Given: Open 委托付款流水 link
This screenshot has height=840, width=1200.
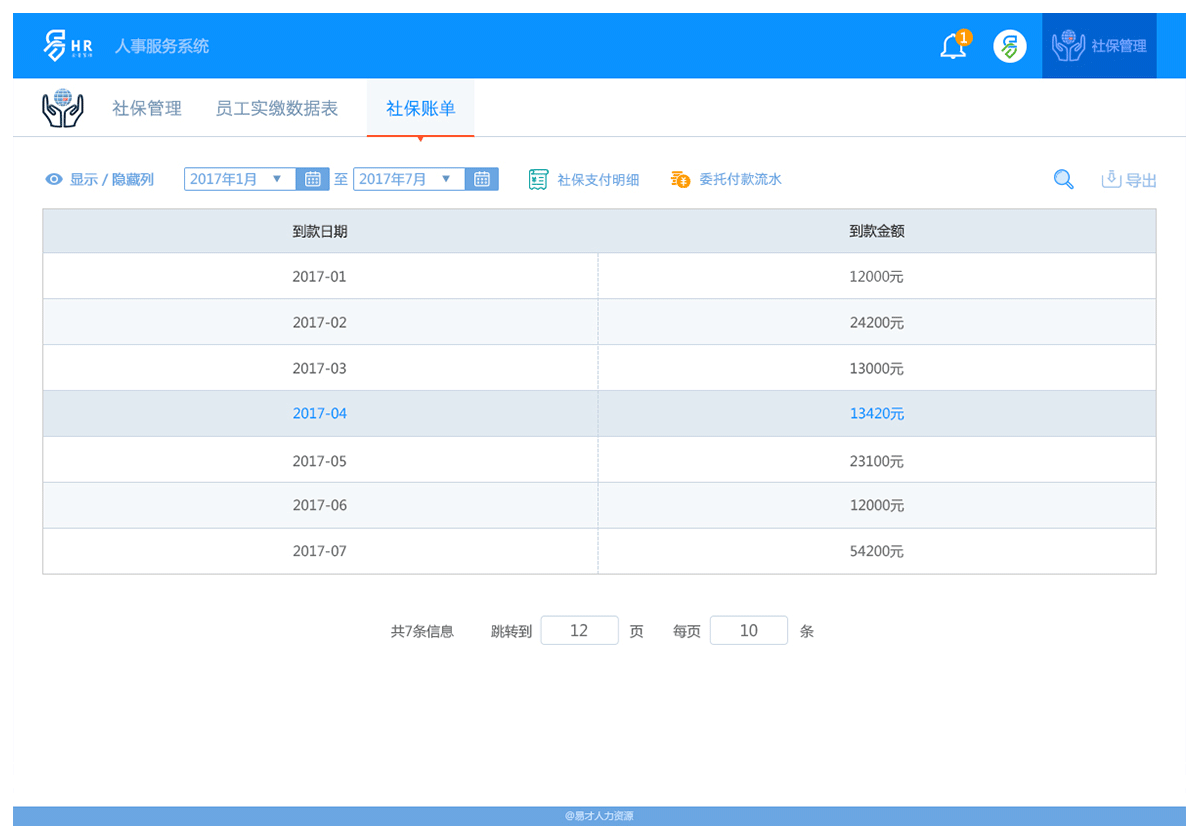Looking at the screenshot, I should [x=740, y=180].
